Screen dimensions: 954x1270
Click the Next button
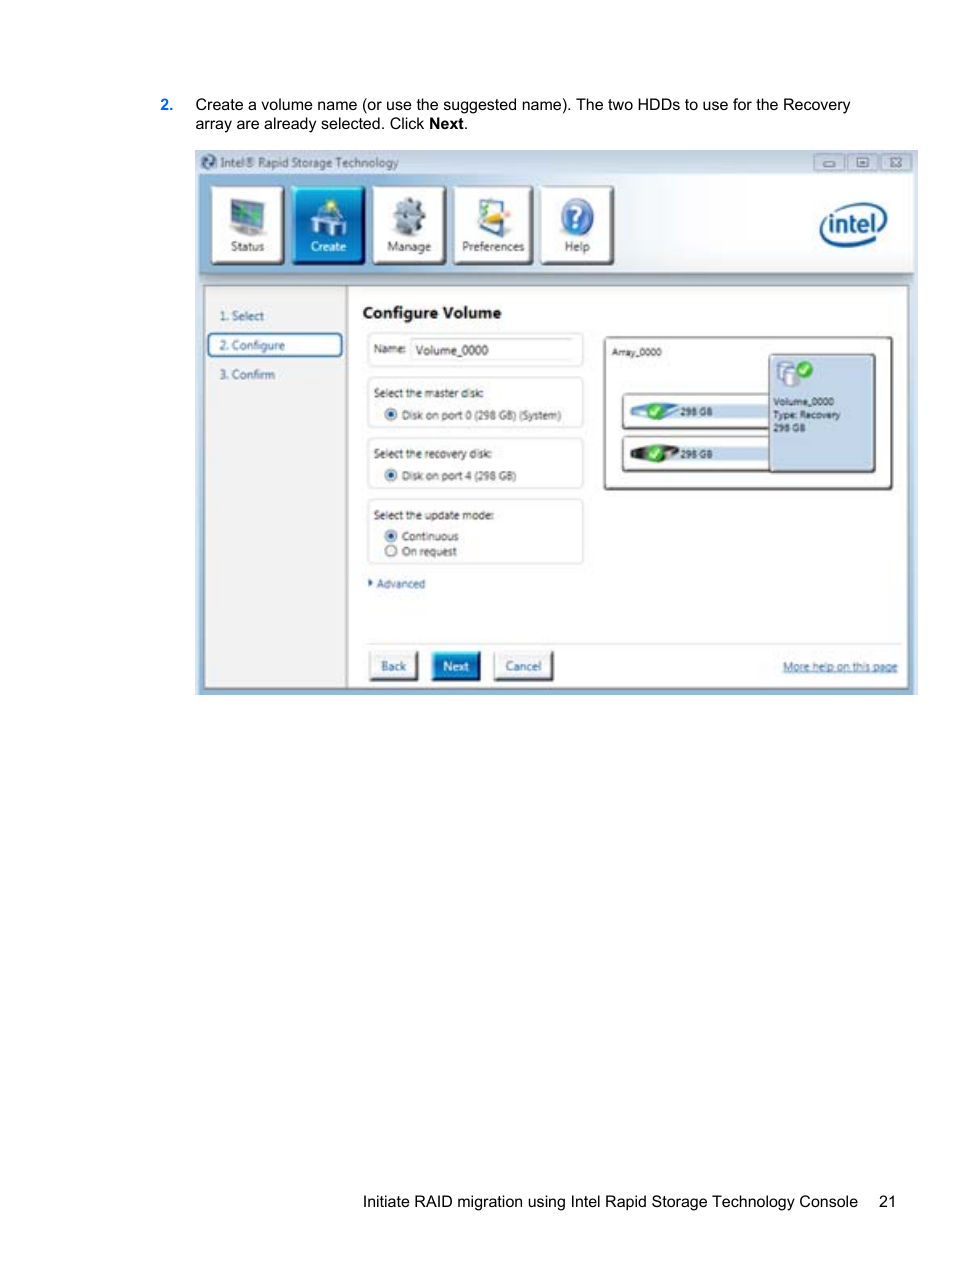click(456, 666)
